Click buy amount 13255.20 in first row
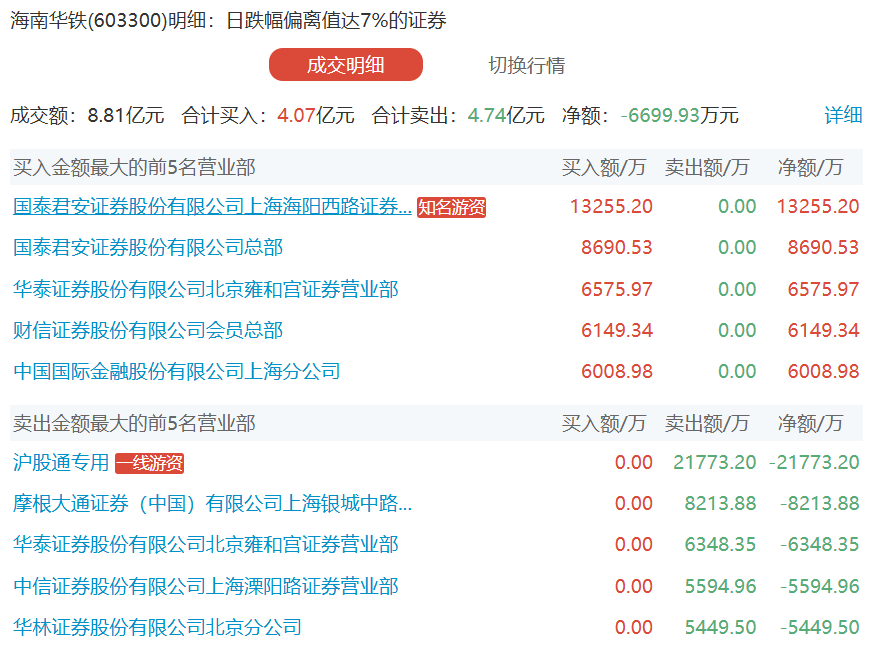879x656 pixels. tap(611, 206)
